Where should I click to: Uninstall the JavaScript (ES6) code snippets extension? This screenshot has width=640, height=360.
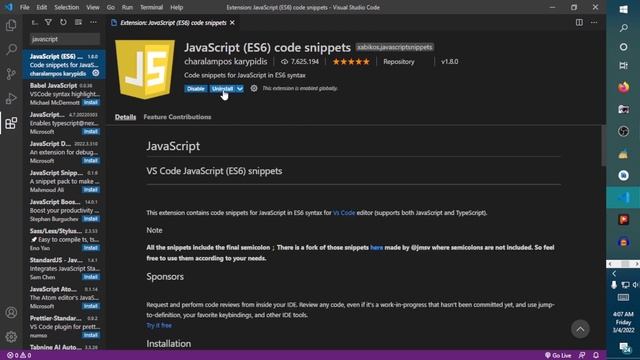click(222, 89)
